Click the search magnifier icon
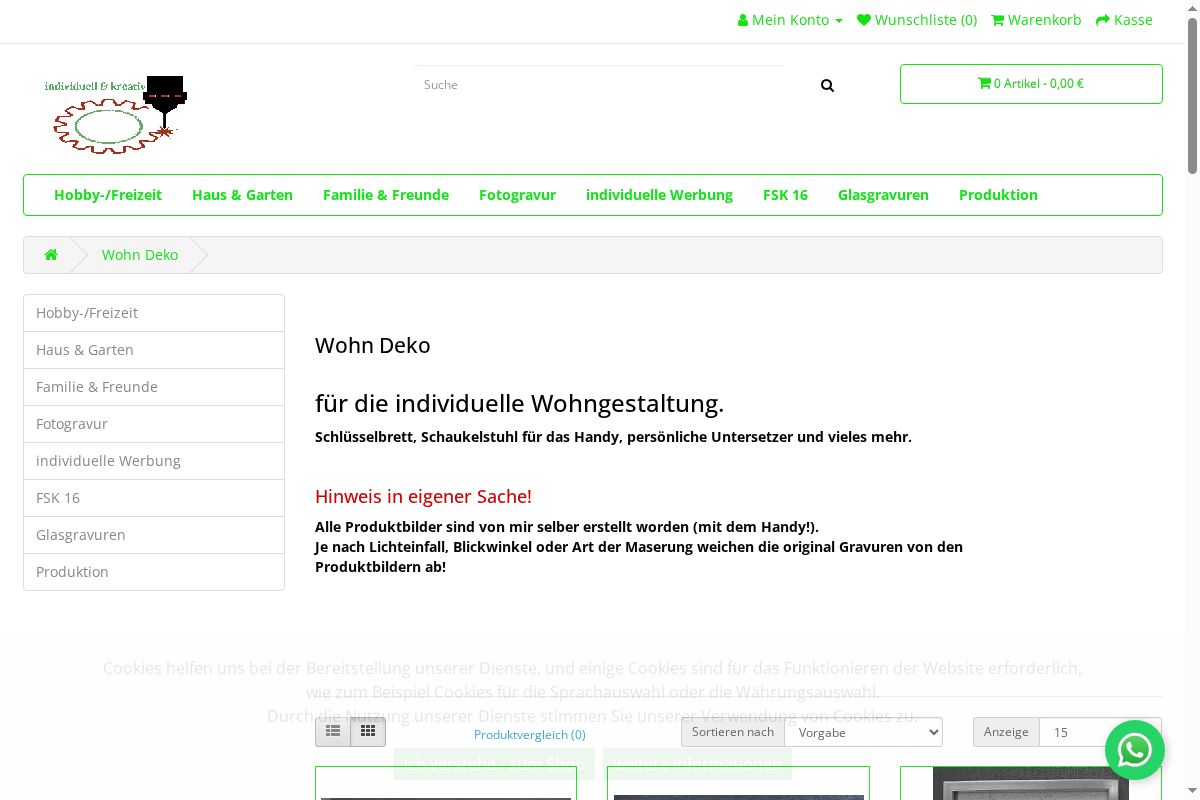 (827, 85)
